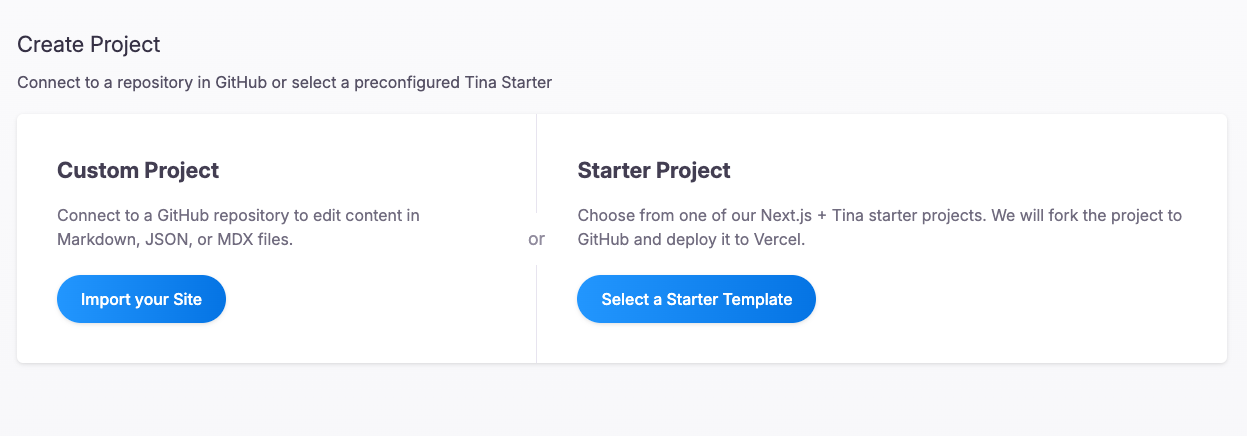Click the word "GitHub" in the page subtitle
The height and width of the screenshot is (436, 1247).
[x=240, y=82]
